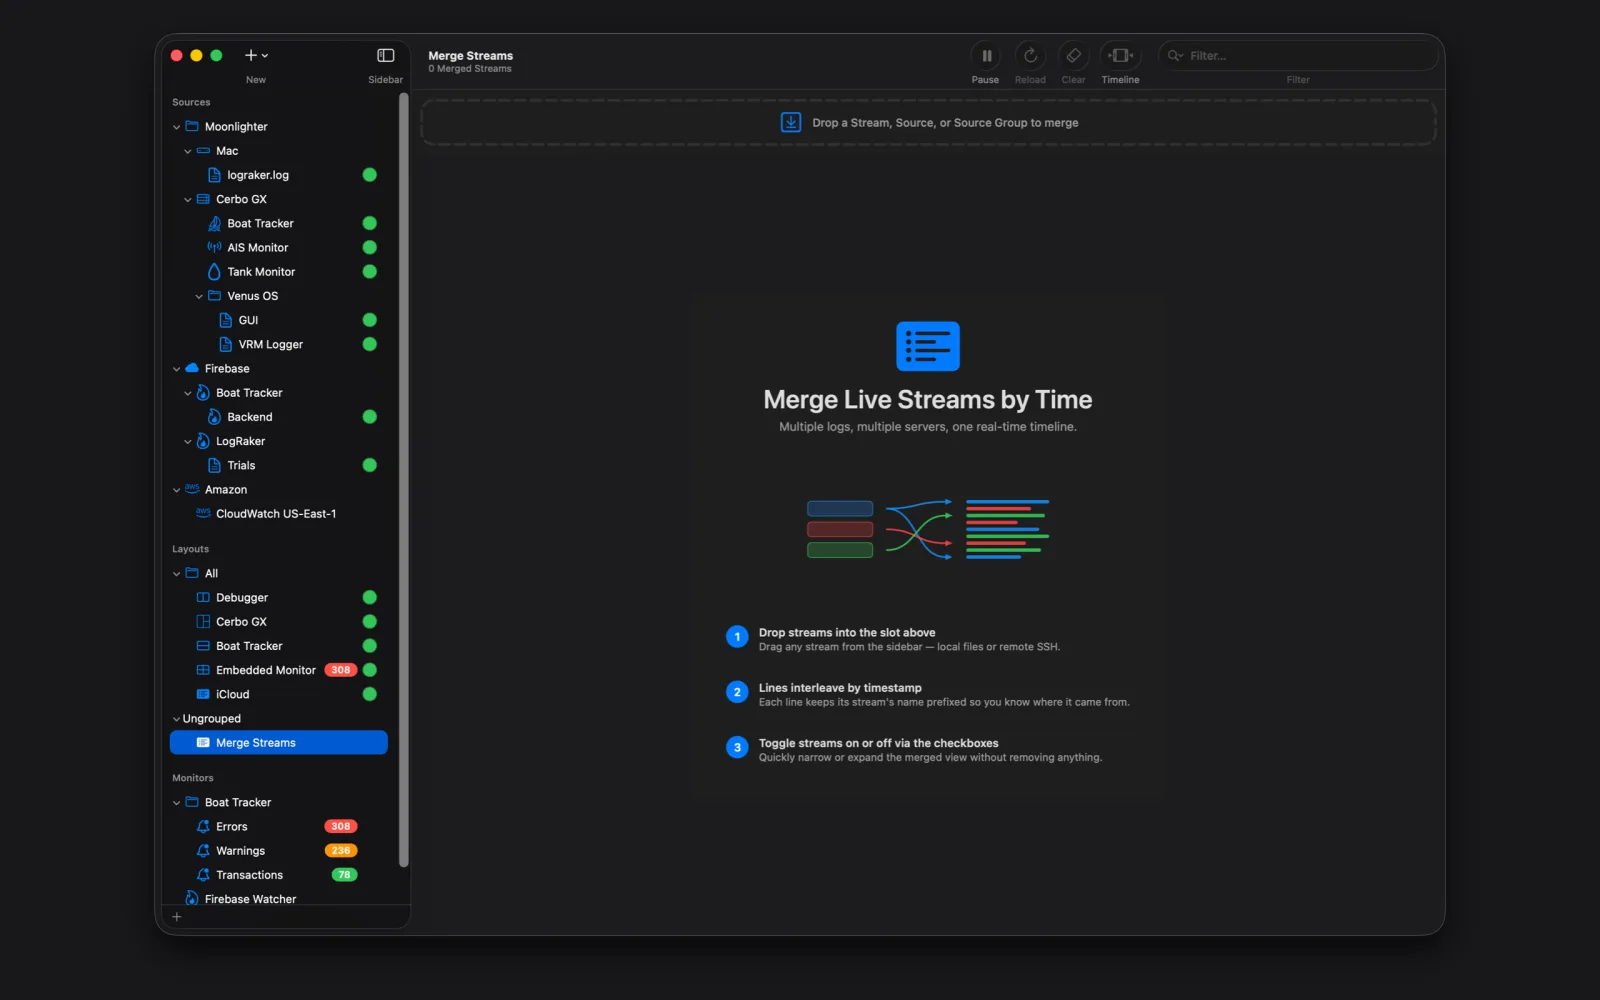Click the Firebase cloud icon

pos(192,368)
